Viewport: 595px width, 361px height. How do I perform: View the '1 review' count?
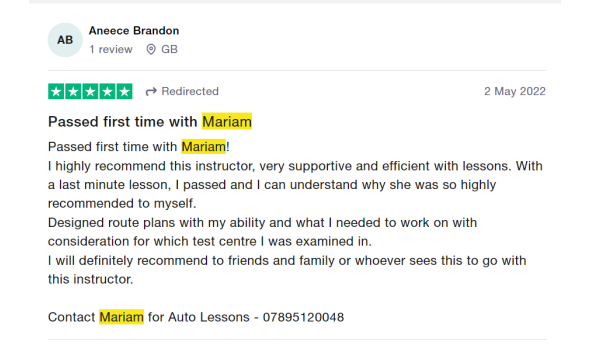[111, 49]
